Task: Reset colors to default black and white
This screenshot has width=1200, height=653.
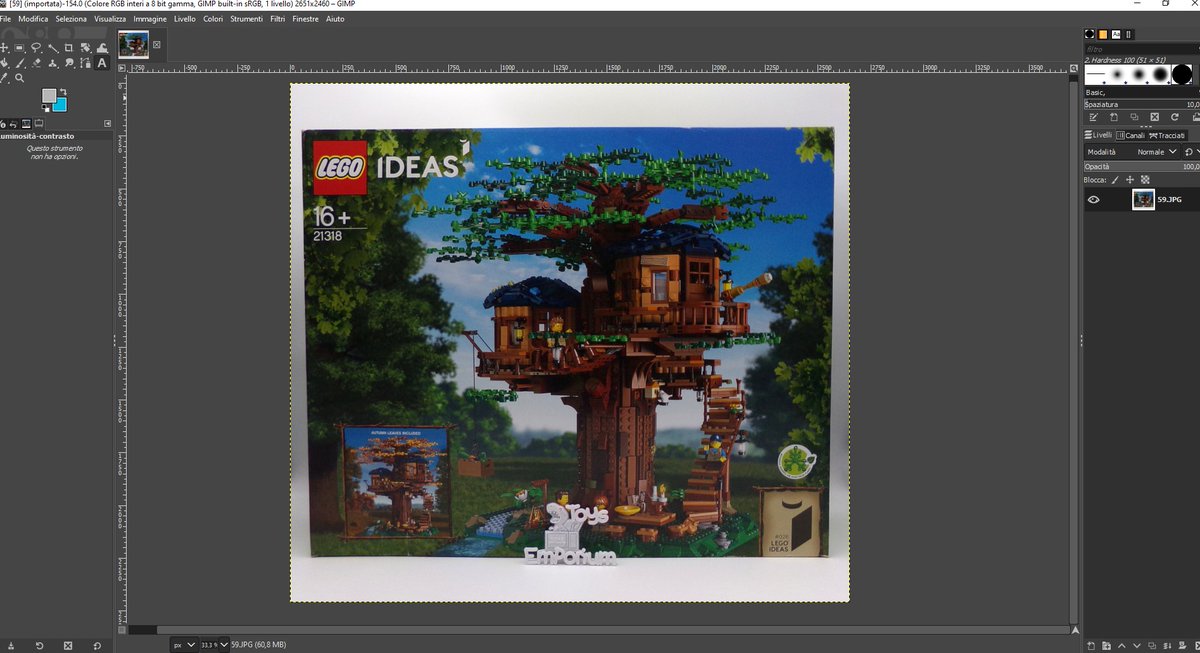Action: click(x=45, y=108)
